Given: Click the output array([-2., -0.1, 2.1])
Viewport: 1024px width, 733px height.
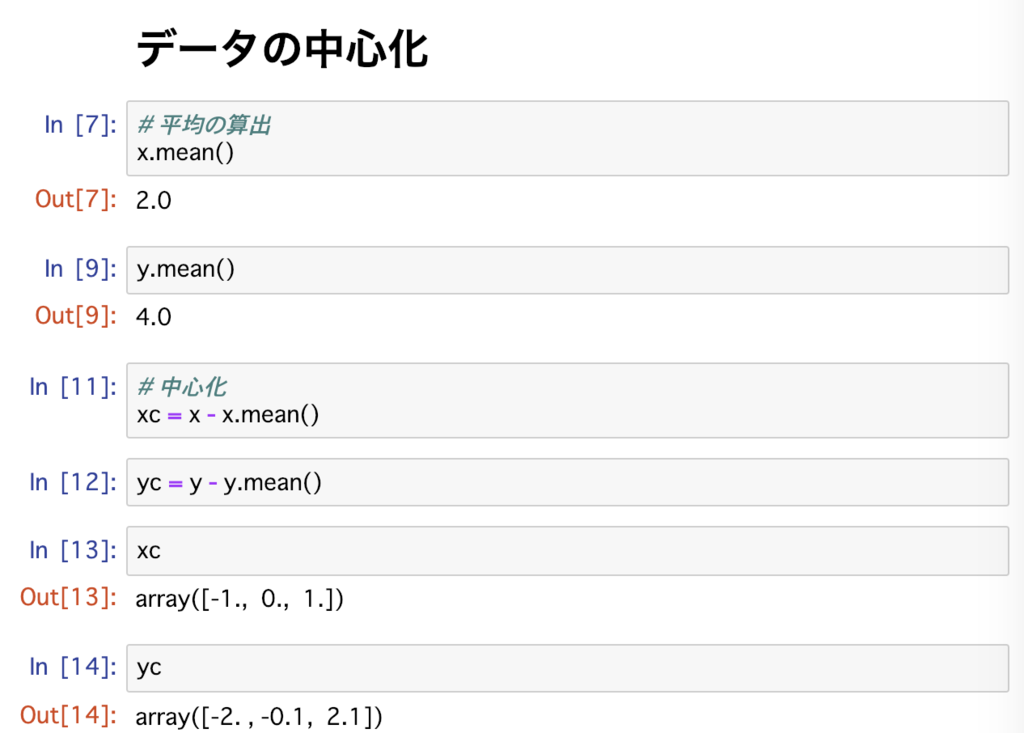Looking at the screenshot, I should [255, 716].
